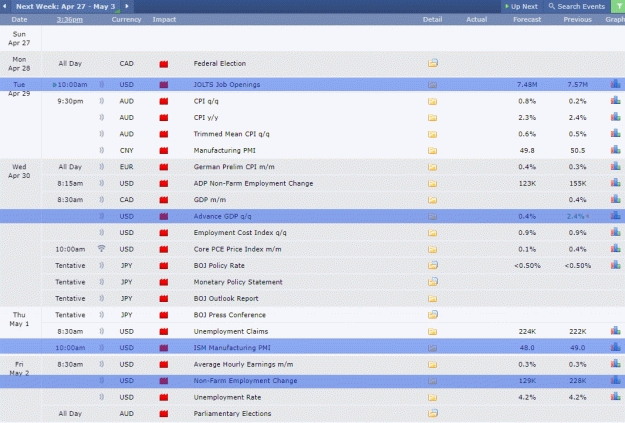Toggle alert for Unemployment Rate

click(102, 397)
